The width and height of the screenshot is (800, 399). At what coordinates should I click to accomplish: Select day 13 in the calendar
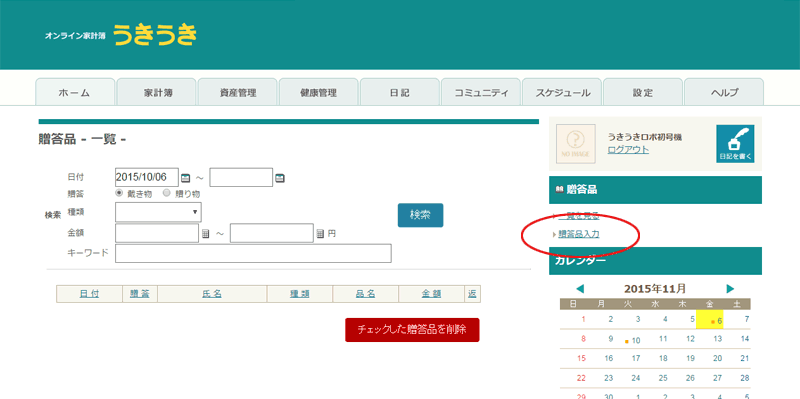(x=717, y=339)
